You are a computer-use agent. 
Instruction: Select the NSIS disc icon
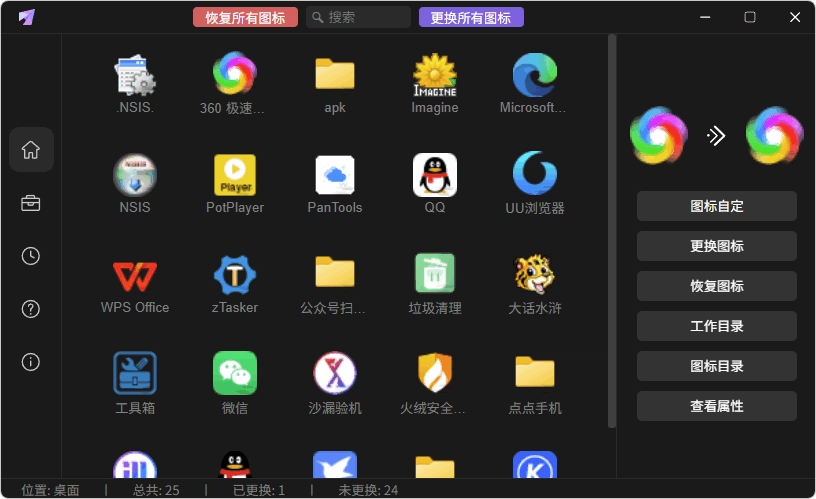coord(135,175)
